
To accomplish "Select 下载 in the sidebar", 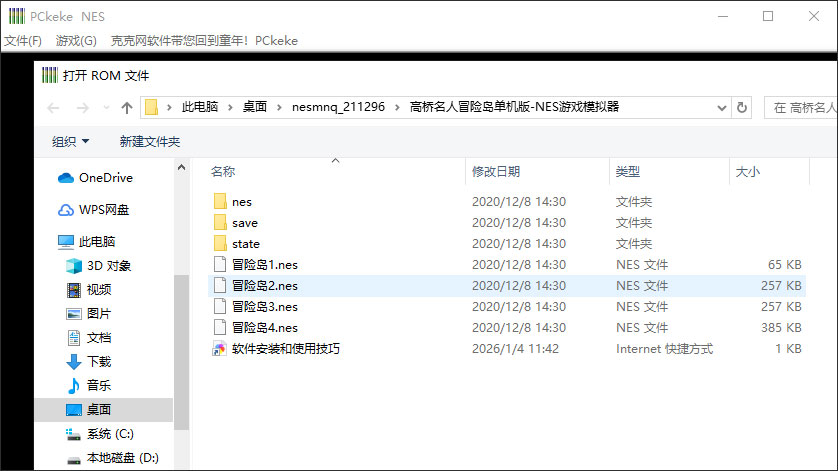I will (99, 362).
